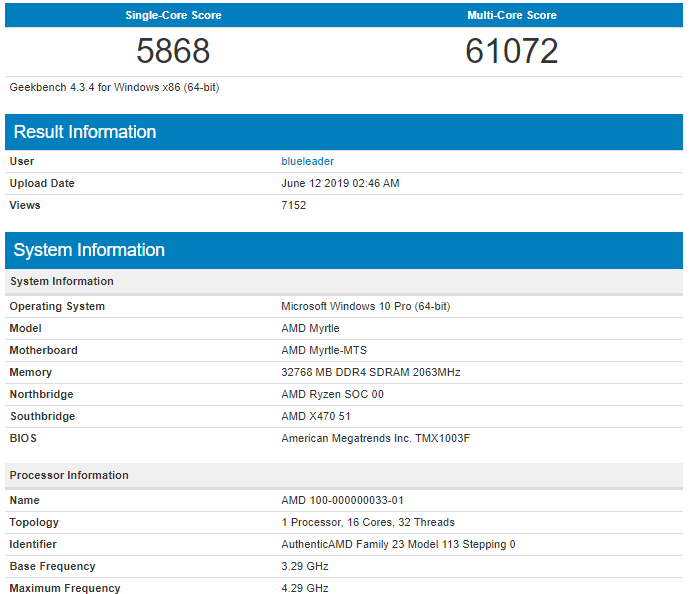Click topology value 16 Cores, 32 Threads
The image size is (692, 594).
[368, 523]
